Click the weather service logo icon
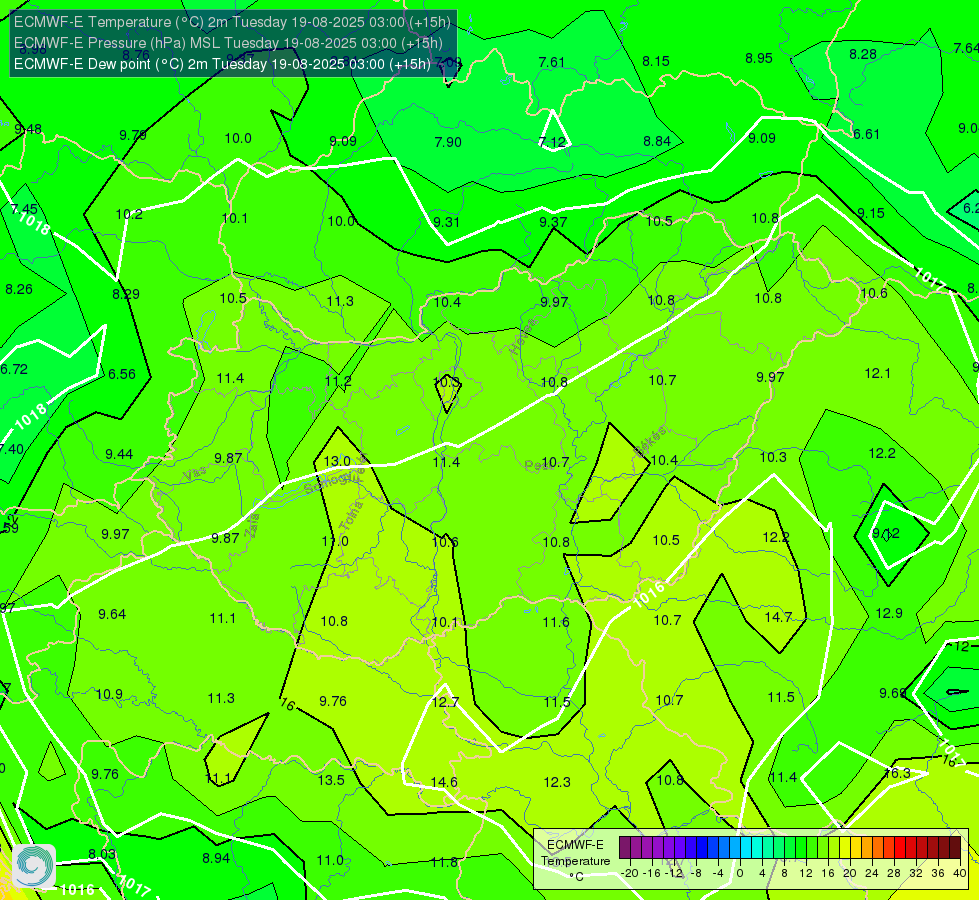The width and height of the screenshot is (979, 900). 34,866
